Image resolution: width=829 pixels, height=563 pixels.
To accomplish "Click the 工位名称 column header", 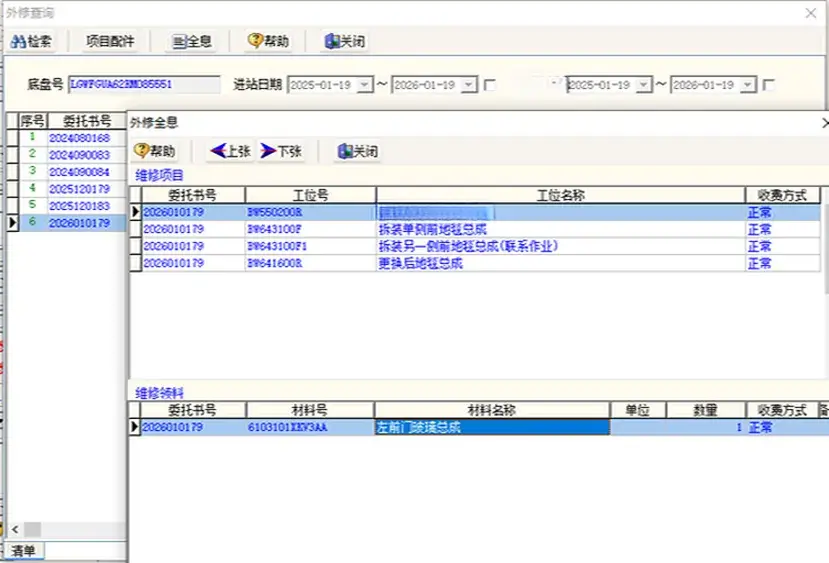I will (x=560, y=195).
